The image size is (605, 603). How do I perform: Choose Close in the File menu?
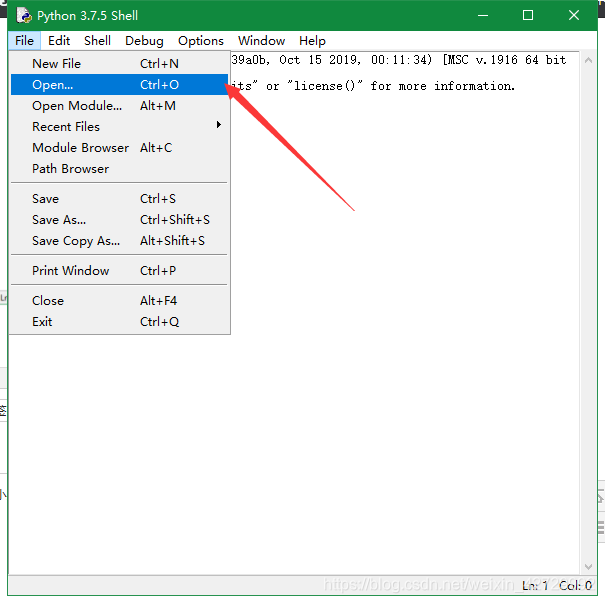pos(119,301)
